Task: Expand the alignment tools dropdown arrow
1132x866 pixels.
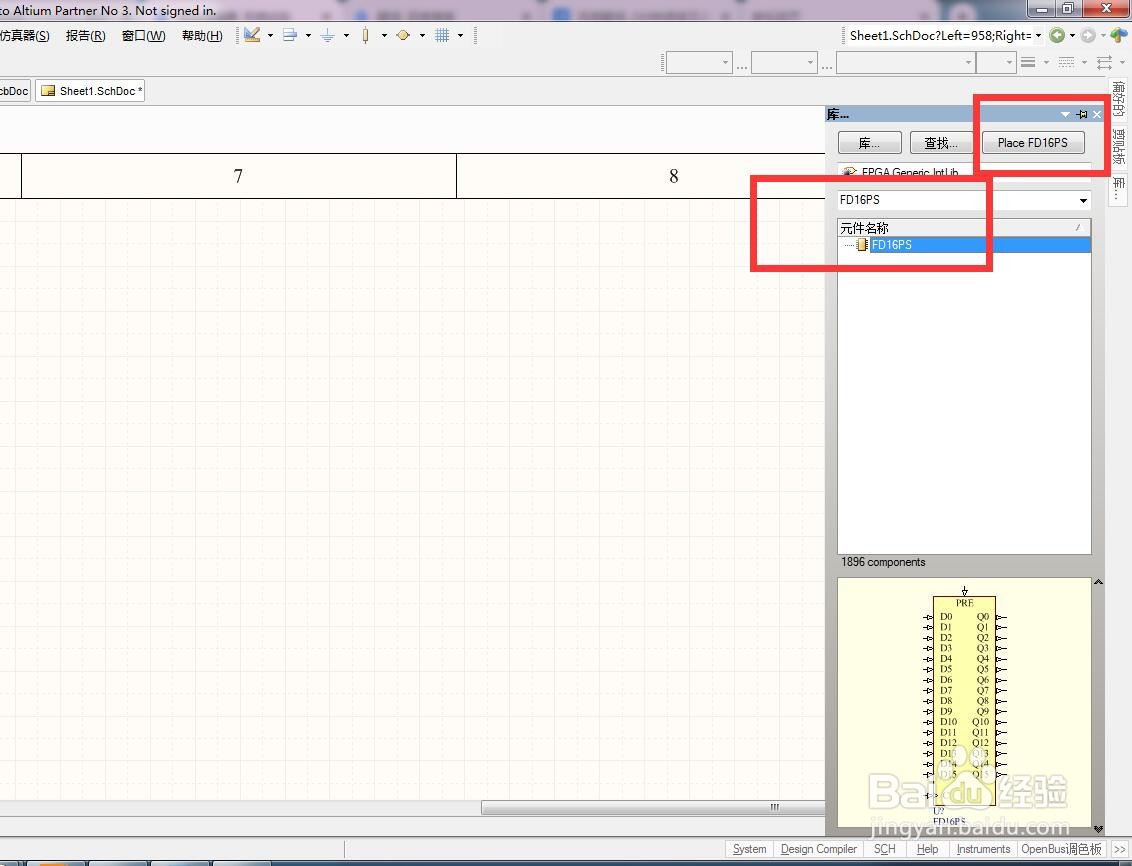Action: point(308,35)
